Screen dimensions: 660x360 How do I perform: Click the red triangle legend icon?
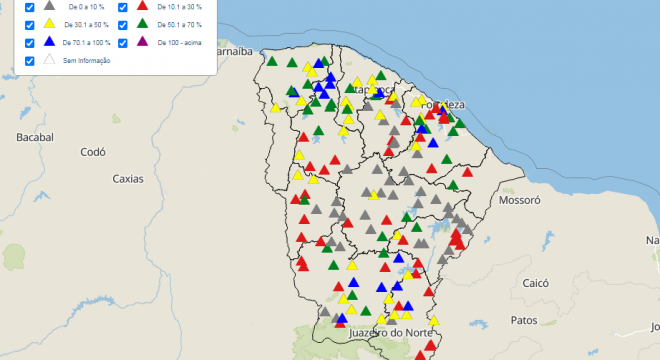pyautogui.click(x=143, y=5)
